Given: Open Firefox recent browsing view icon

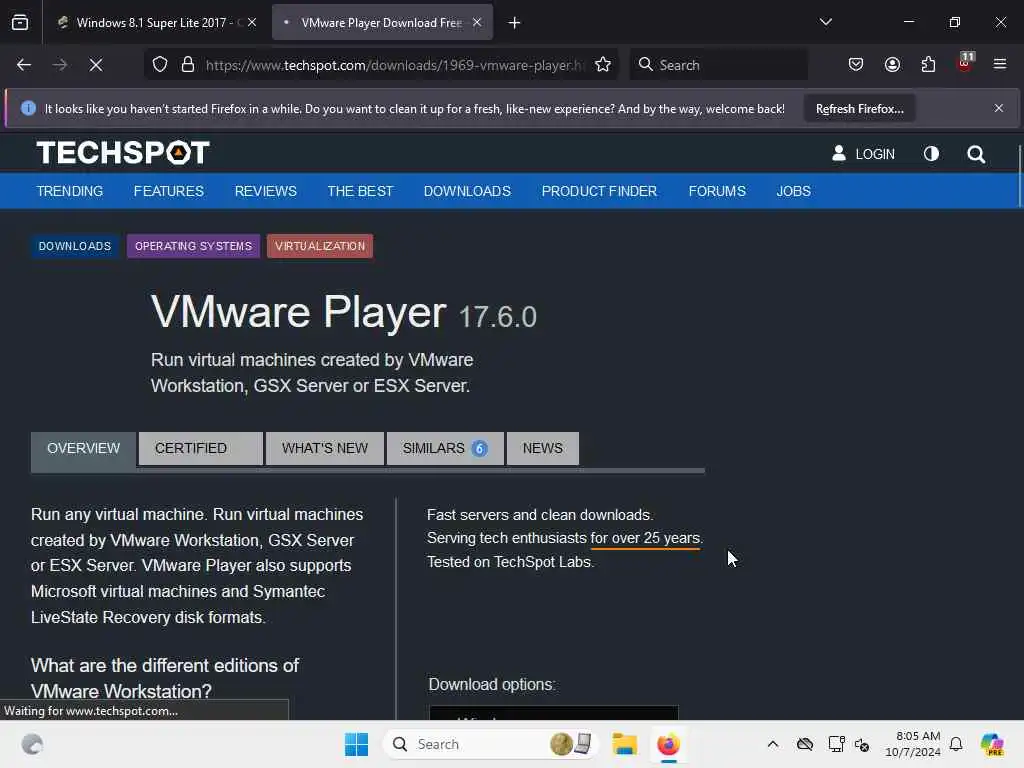Looking at the screenshot, I should click(20, 22).
